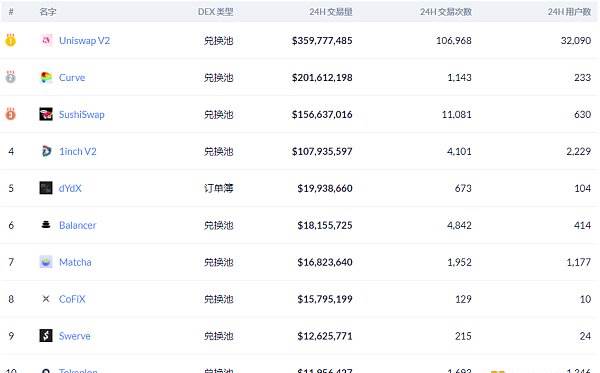Screen dimensions: 600x373
Task: Open the 1inch V2 link
Action: point(78,151)
